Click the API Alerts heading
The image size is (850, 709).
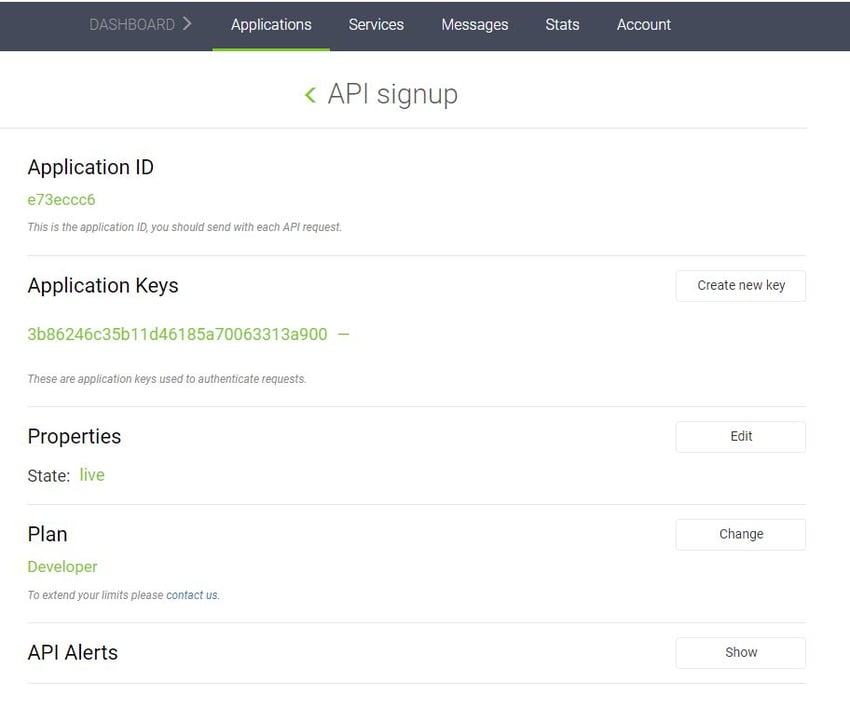73,653
